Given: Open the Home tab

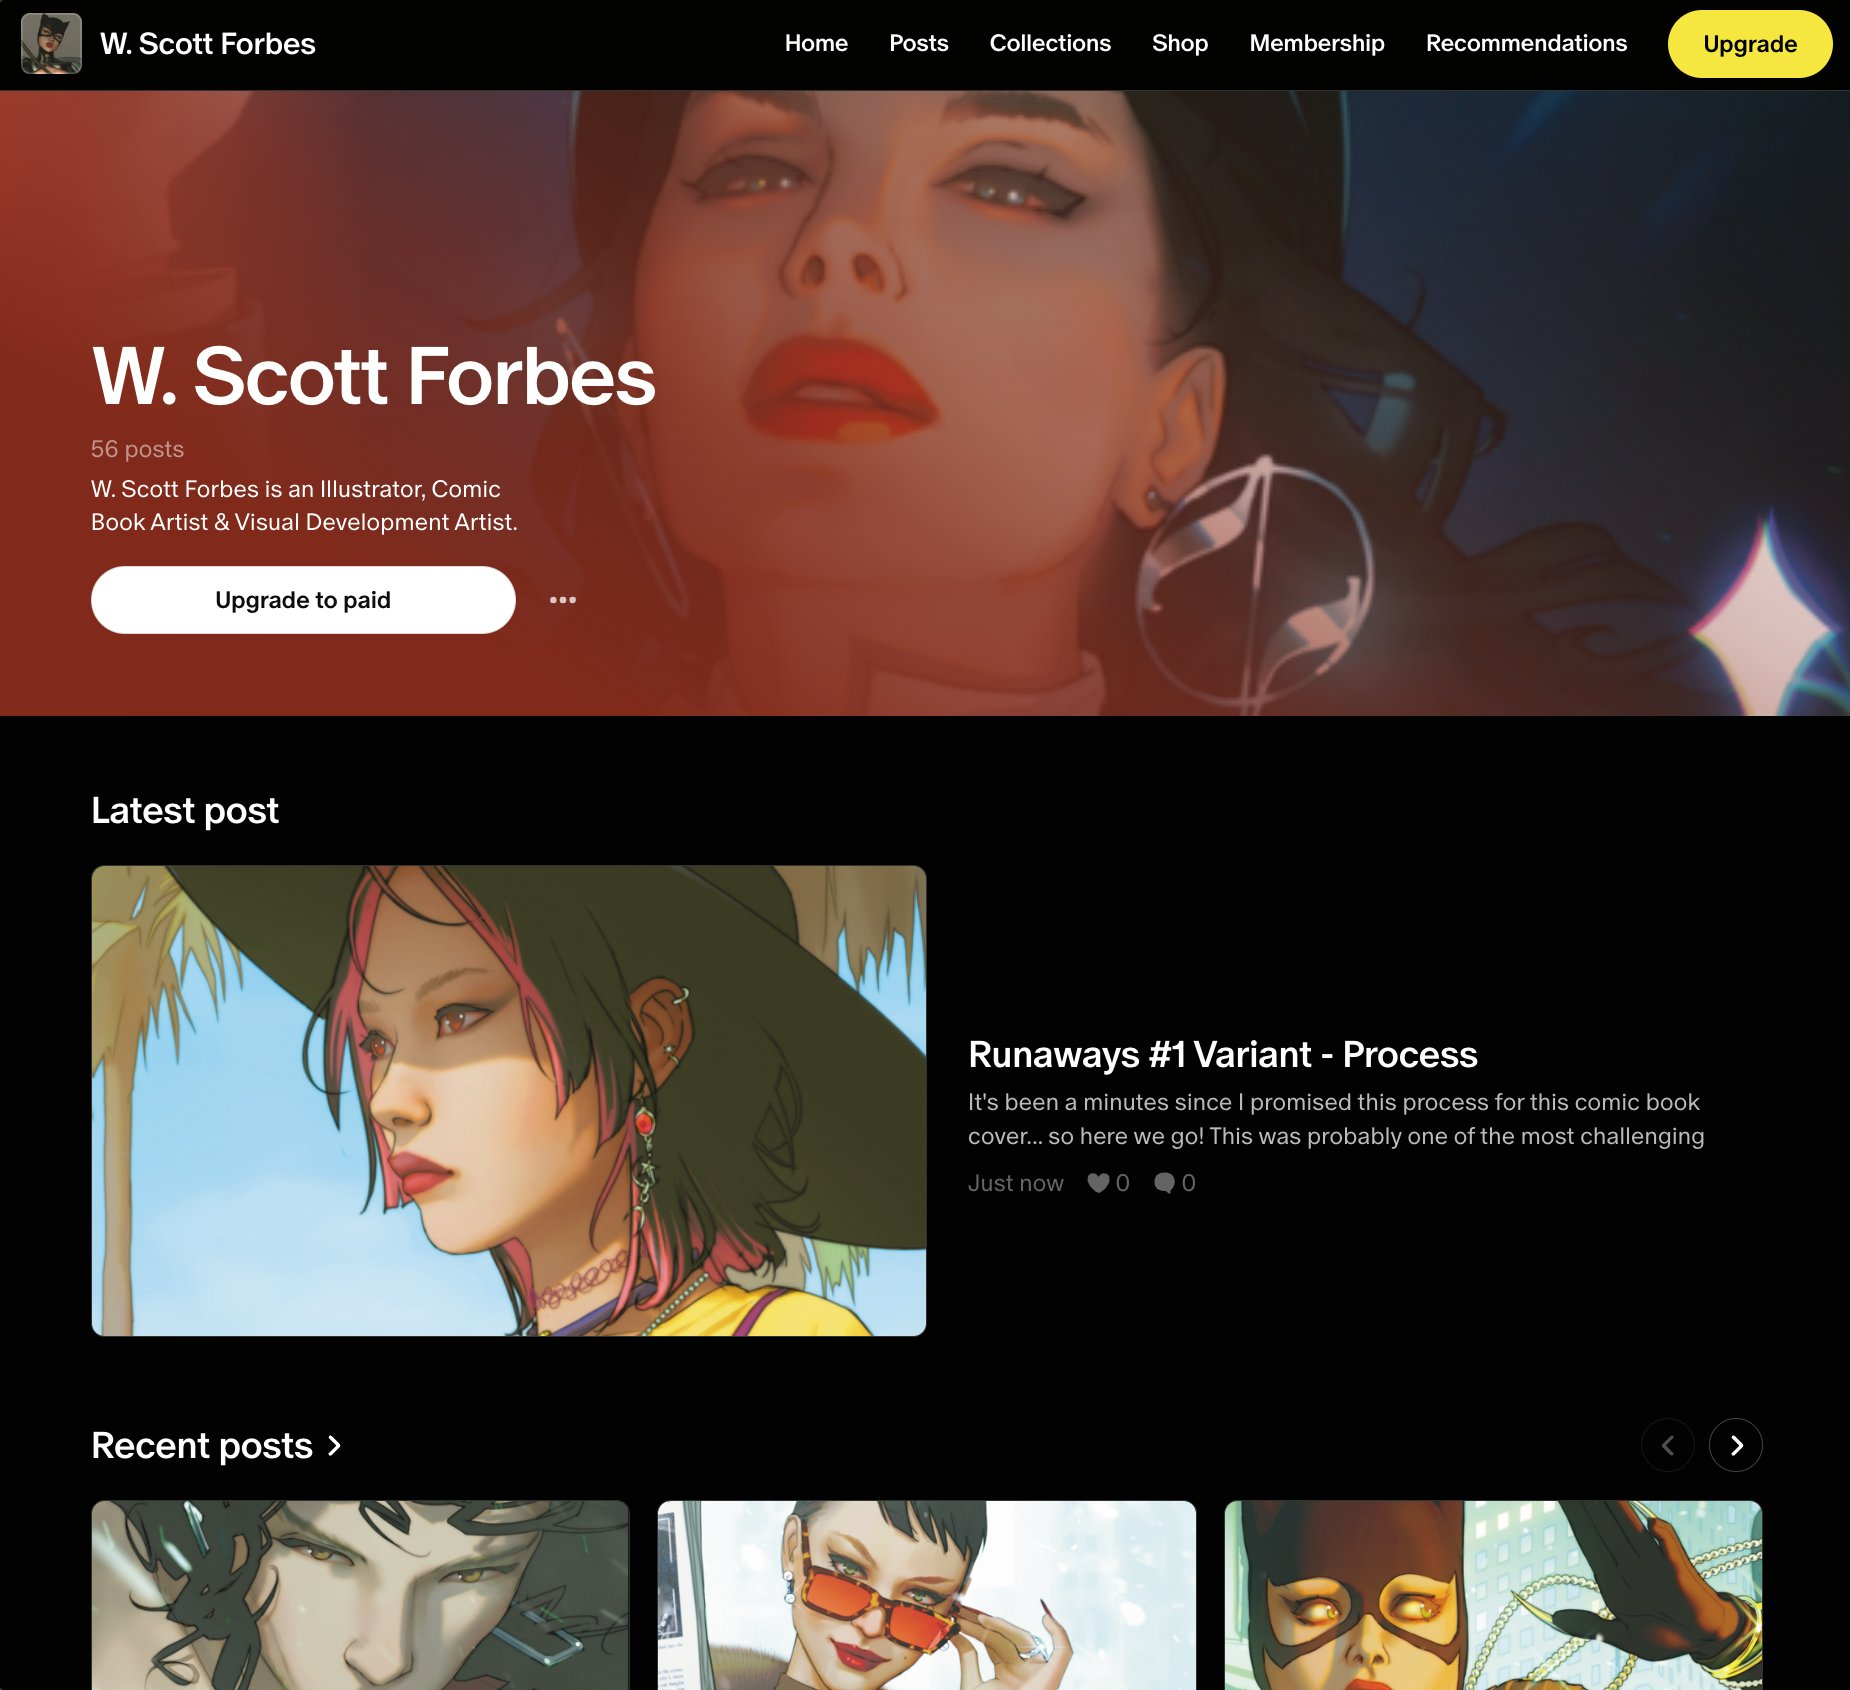Looking at the screenshot, I should point(816,43).
